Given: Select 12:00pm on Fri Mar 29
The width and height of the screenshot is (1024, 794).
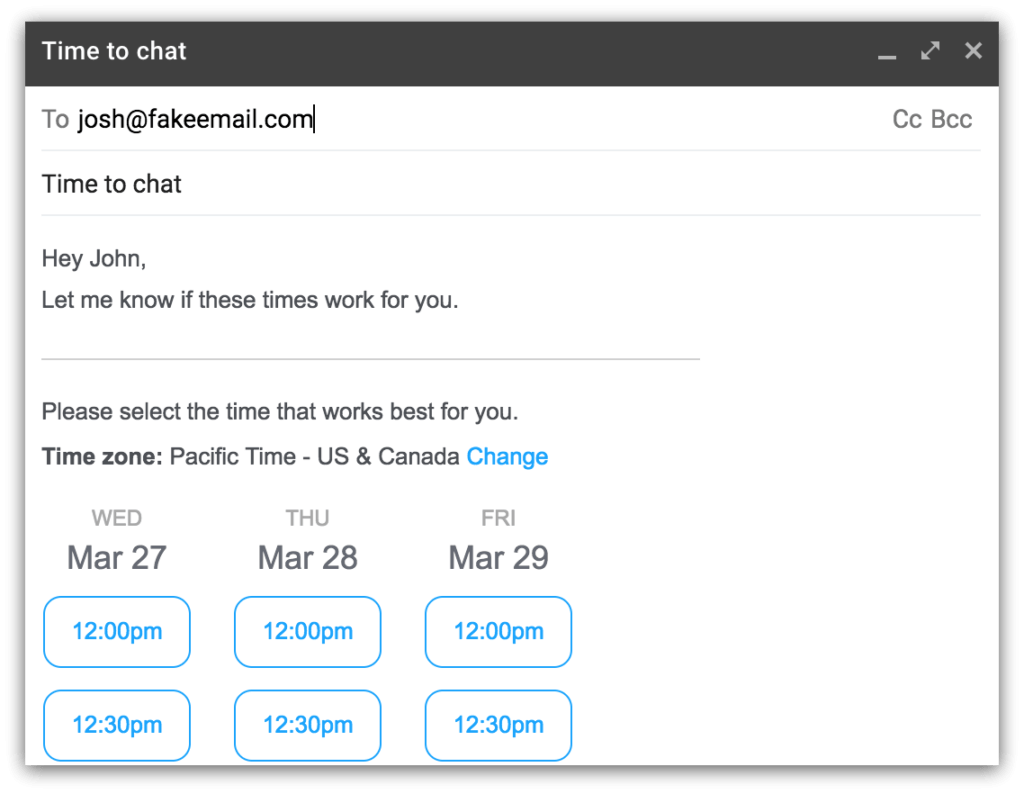Looking at the screenshot, I should tap(498, 631).
